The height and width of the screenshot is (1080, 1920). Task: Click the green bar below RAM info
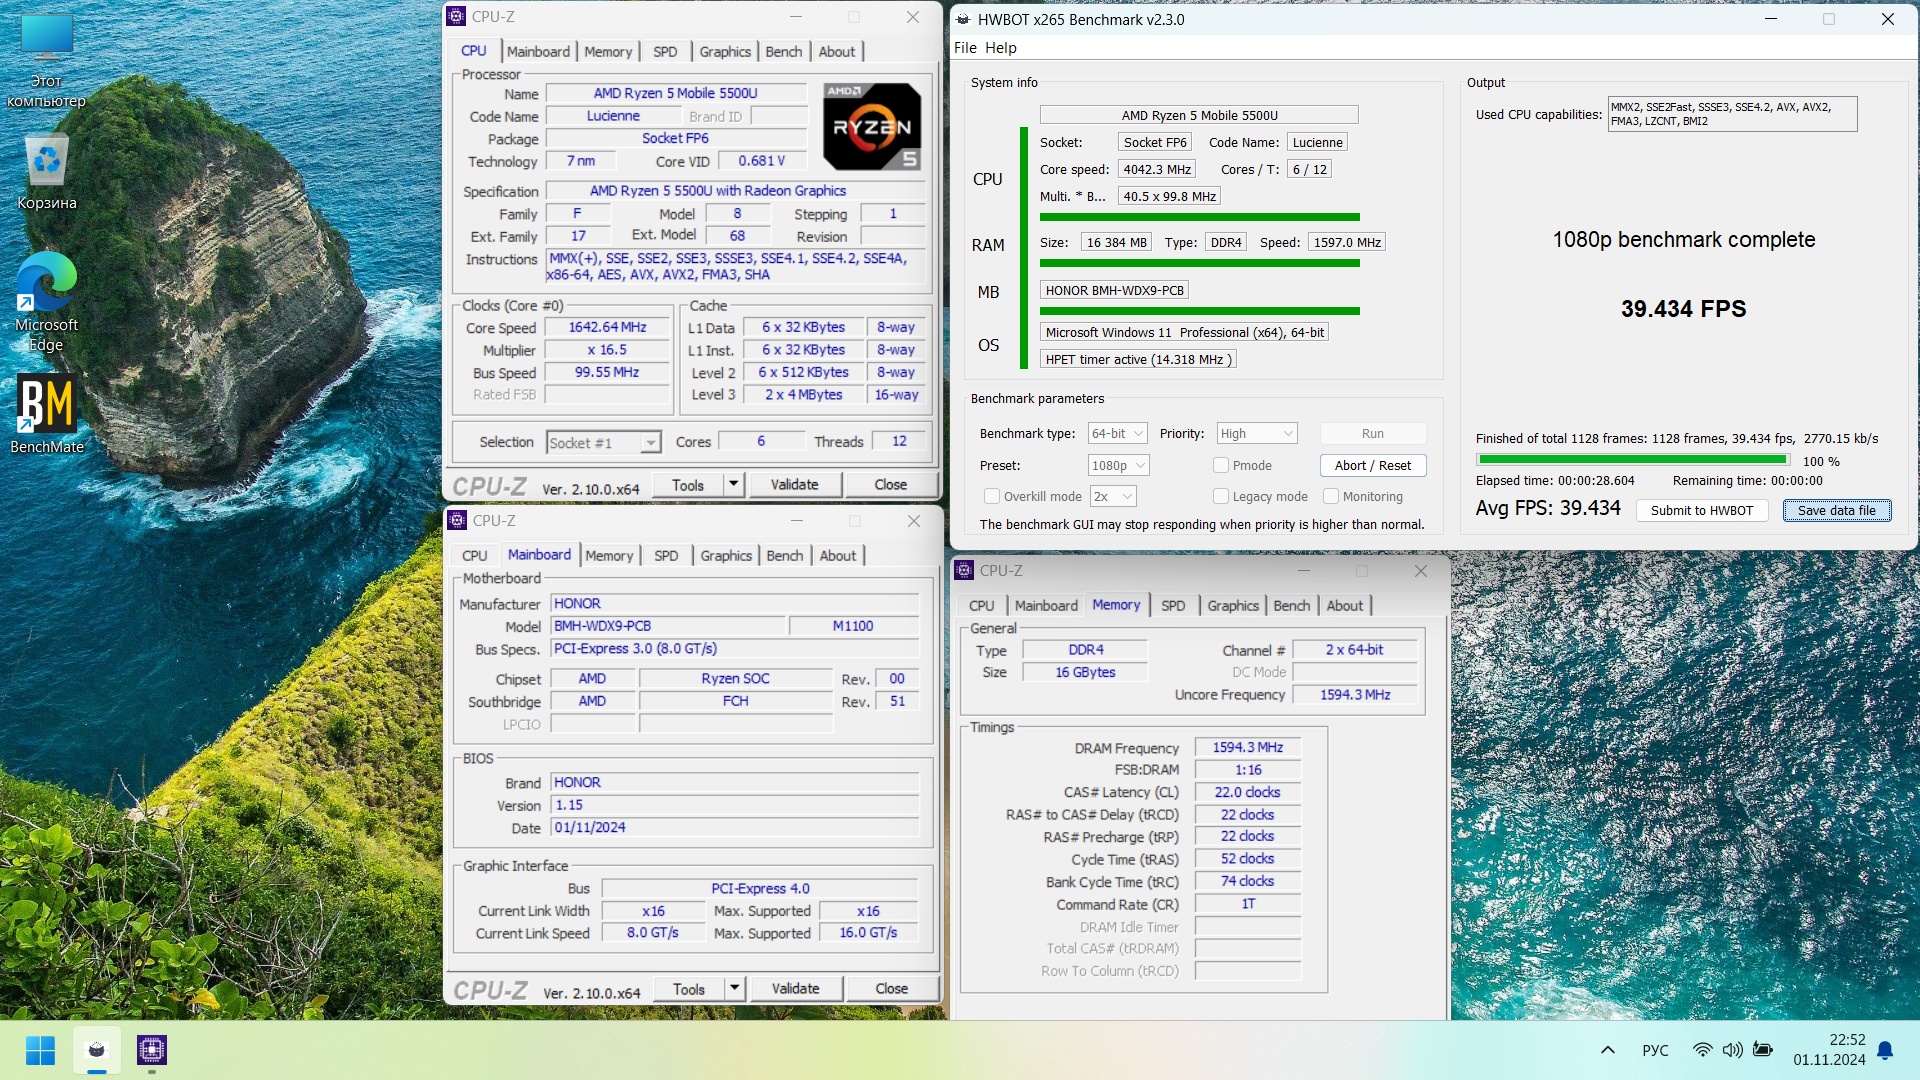[1200, 263]
